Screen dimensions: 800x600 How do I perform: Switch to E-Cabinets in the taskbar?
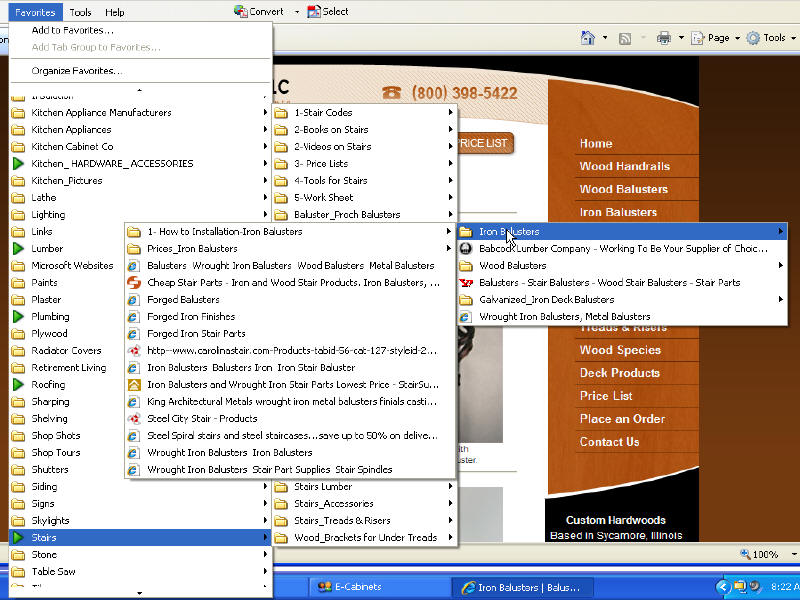pyautogui.click(x=358, y=587)
